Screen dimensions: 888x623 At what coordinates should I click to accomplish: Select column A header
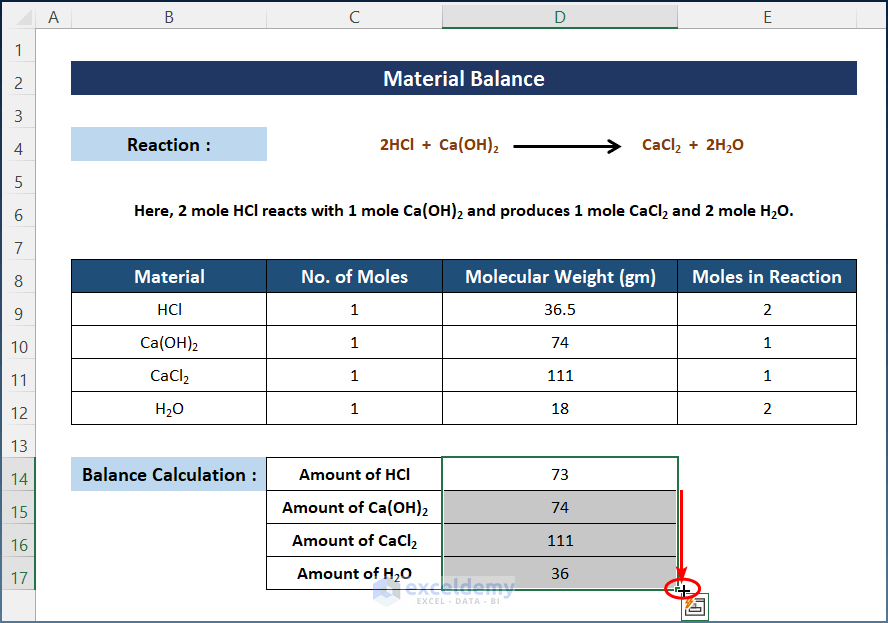pos(53,17)
